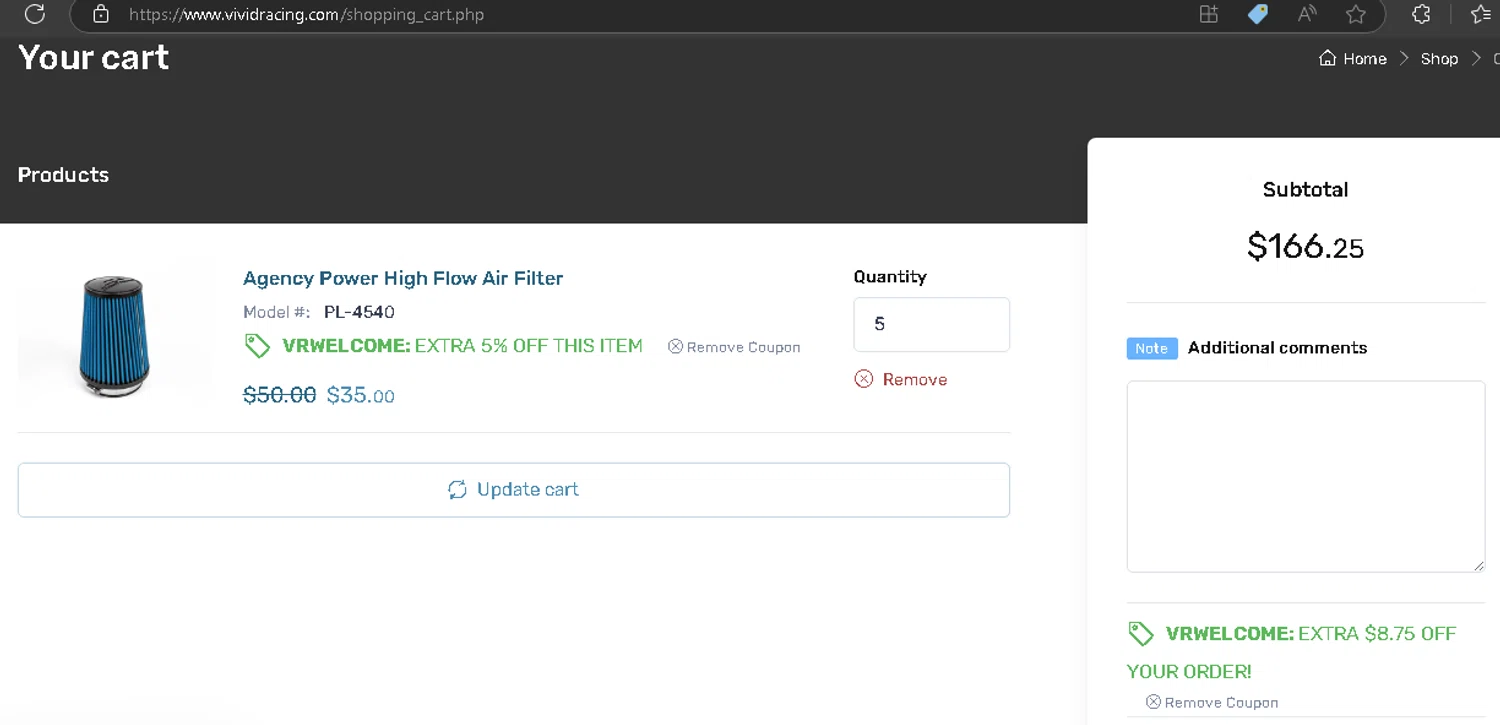The image size is (1500, 725).
Task: Click the house icon beside Home
Action: 1327,58
